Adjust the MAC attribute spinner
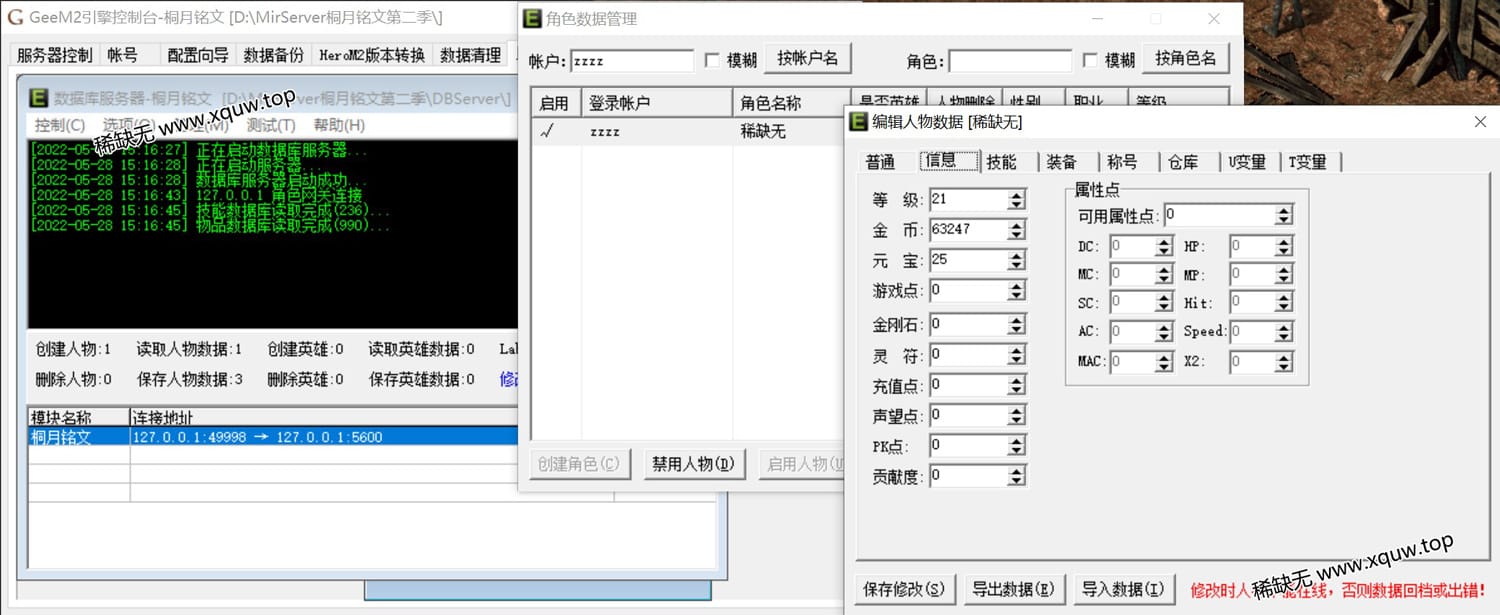1500x615 pixels. tap(1164, 361)
